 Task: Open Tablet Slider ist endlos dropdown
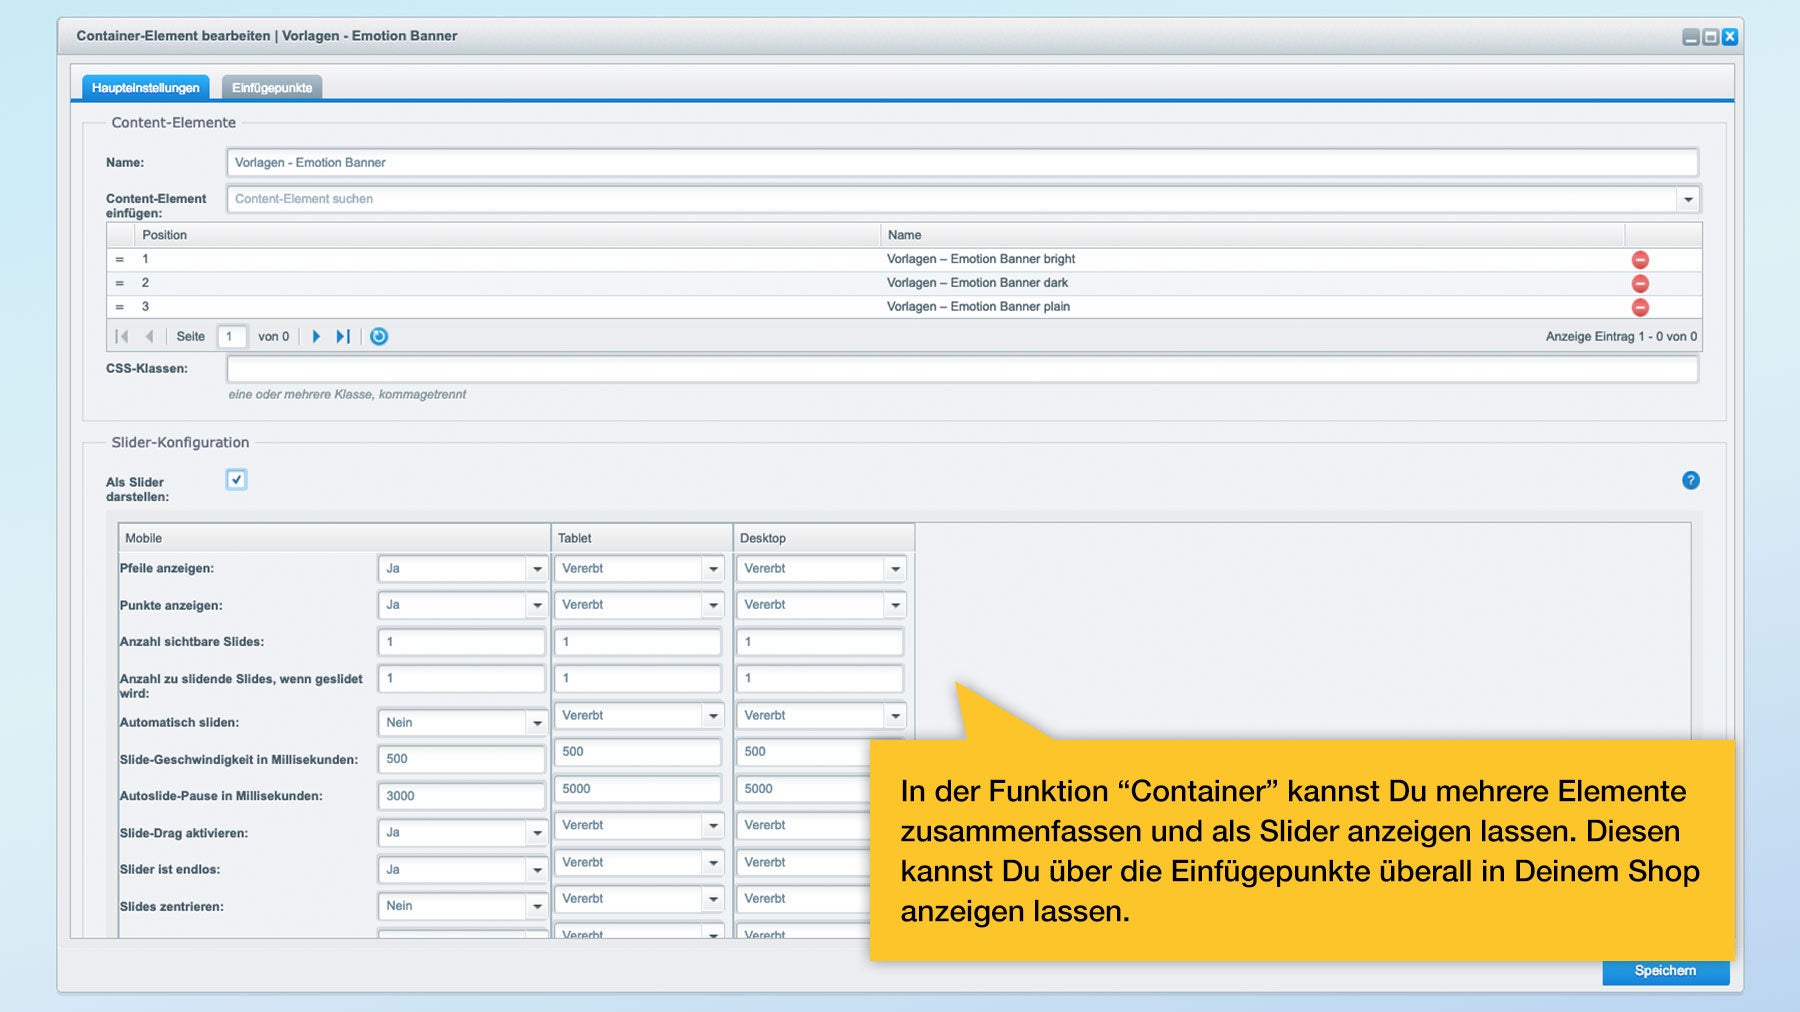click(x=713, y=863)
